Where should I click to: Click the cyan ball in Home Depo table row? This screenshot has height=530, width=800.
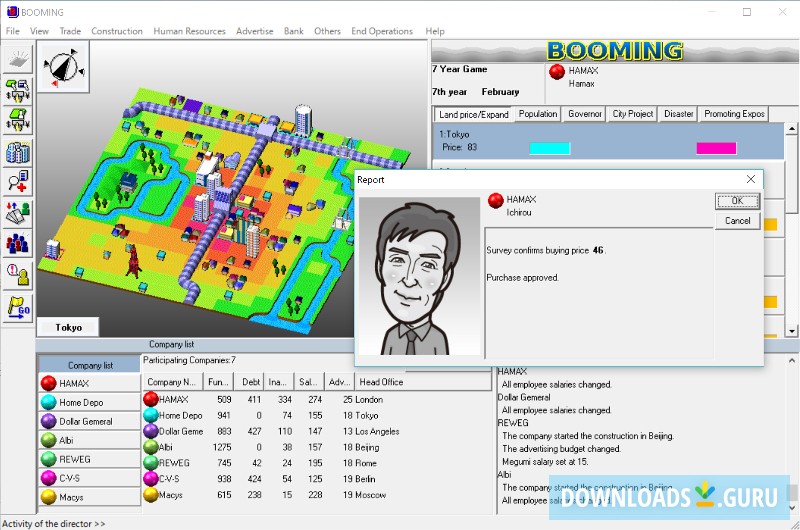151,415
